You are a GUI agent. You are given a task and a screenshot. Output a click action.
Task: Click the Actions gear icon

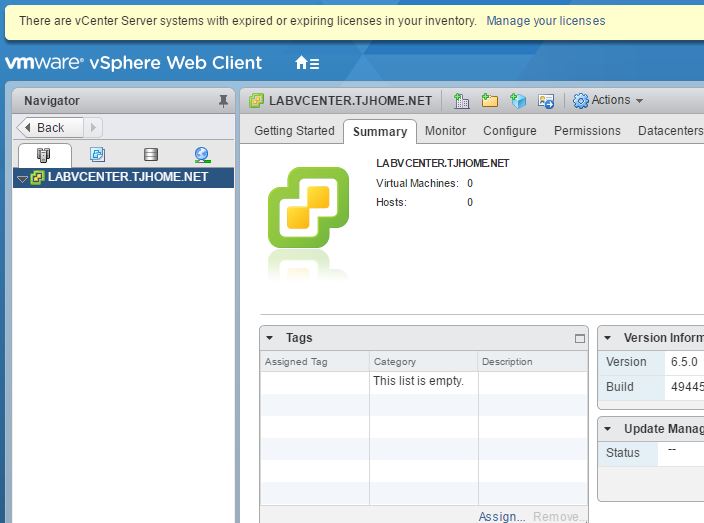581,101
